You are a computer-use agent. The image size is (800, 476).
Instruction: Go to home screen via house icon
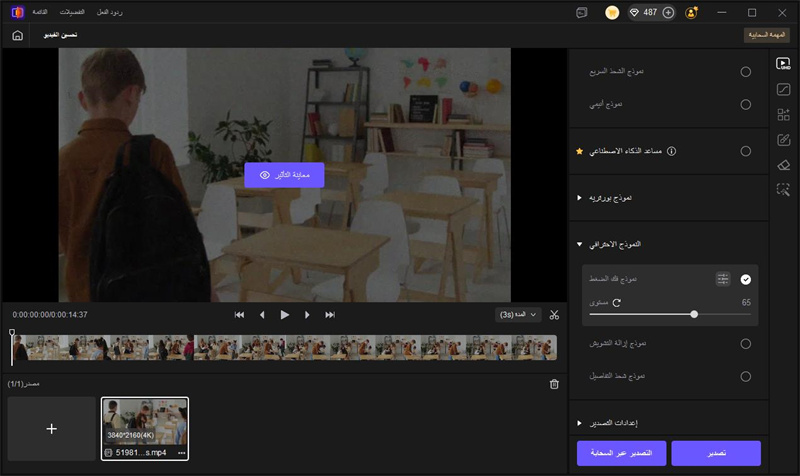point(17,35)
